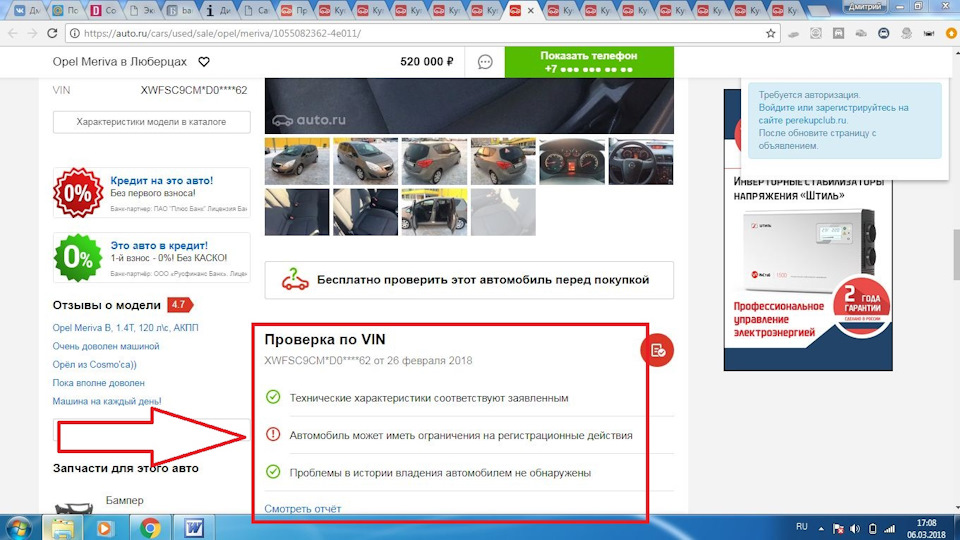The height and width of the screenshot is (540, 960).
Task: Click the red VIN report circle icon
Action: (657, 350)
